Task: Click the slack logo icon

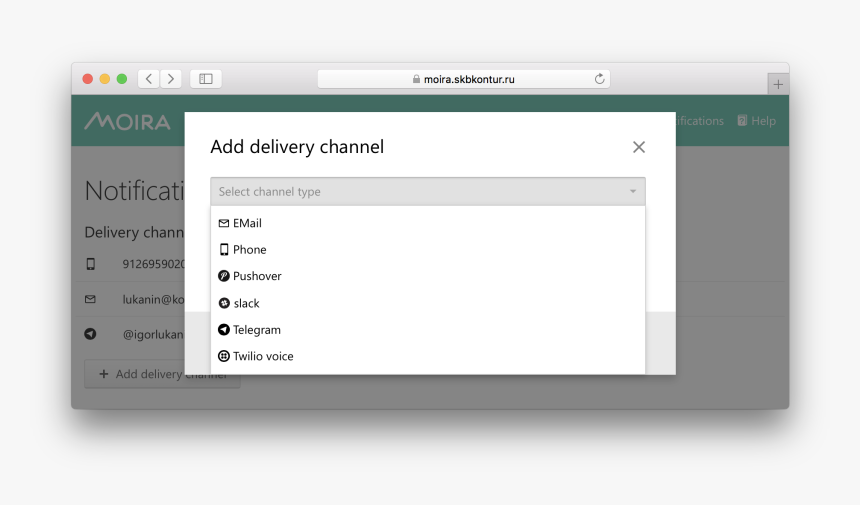Action: (224, 303)
